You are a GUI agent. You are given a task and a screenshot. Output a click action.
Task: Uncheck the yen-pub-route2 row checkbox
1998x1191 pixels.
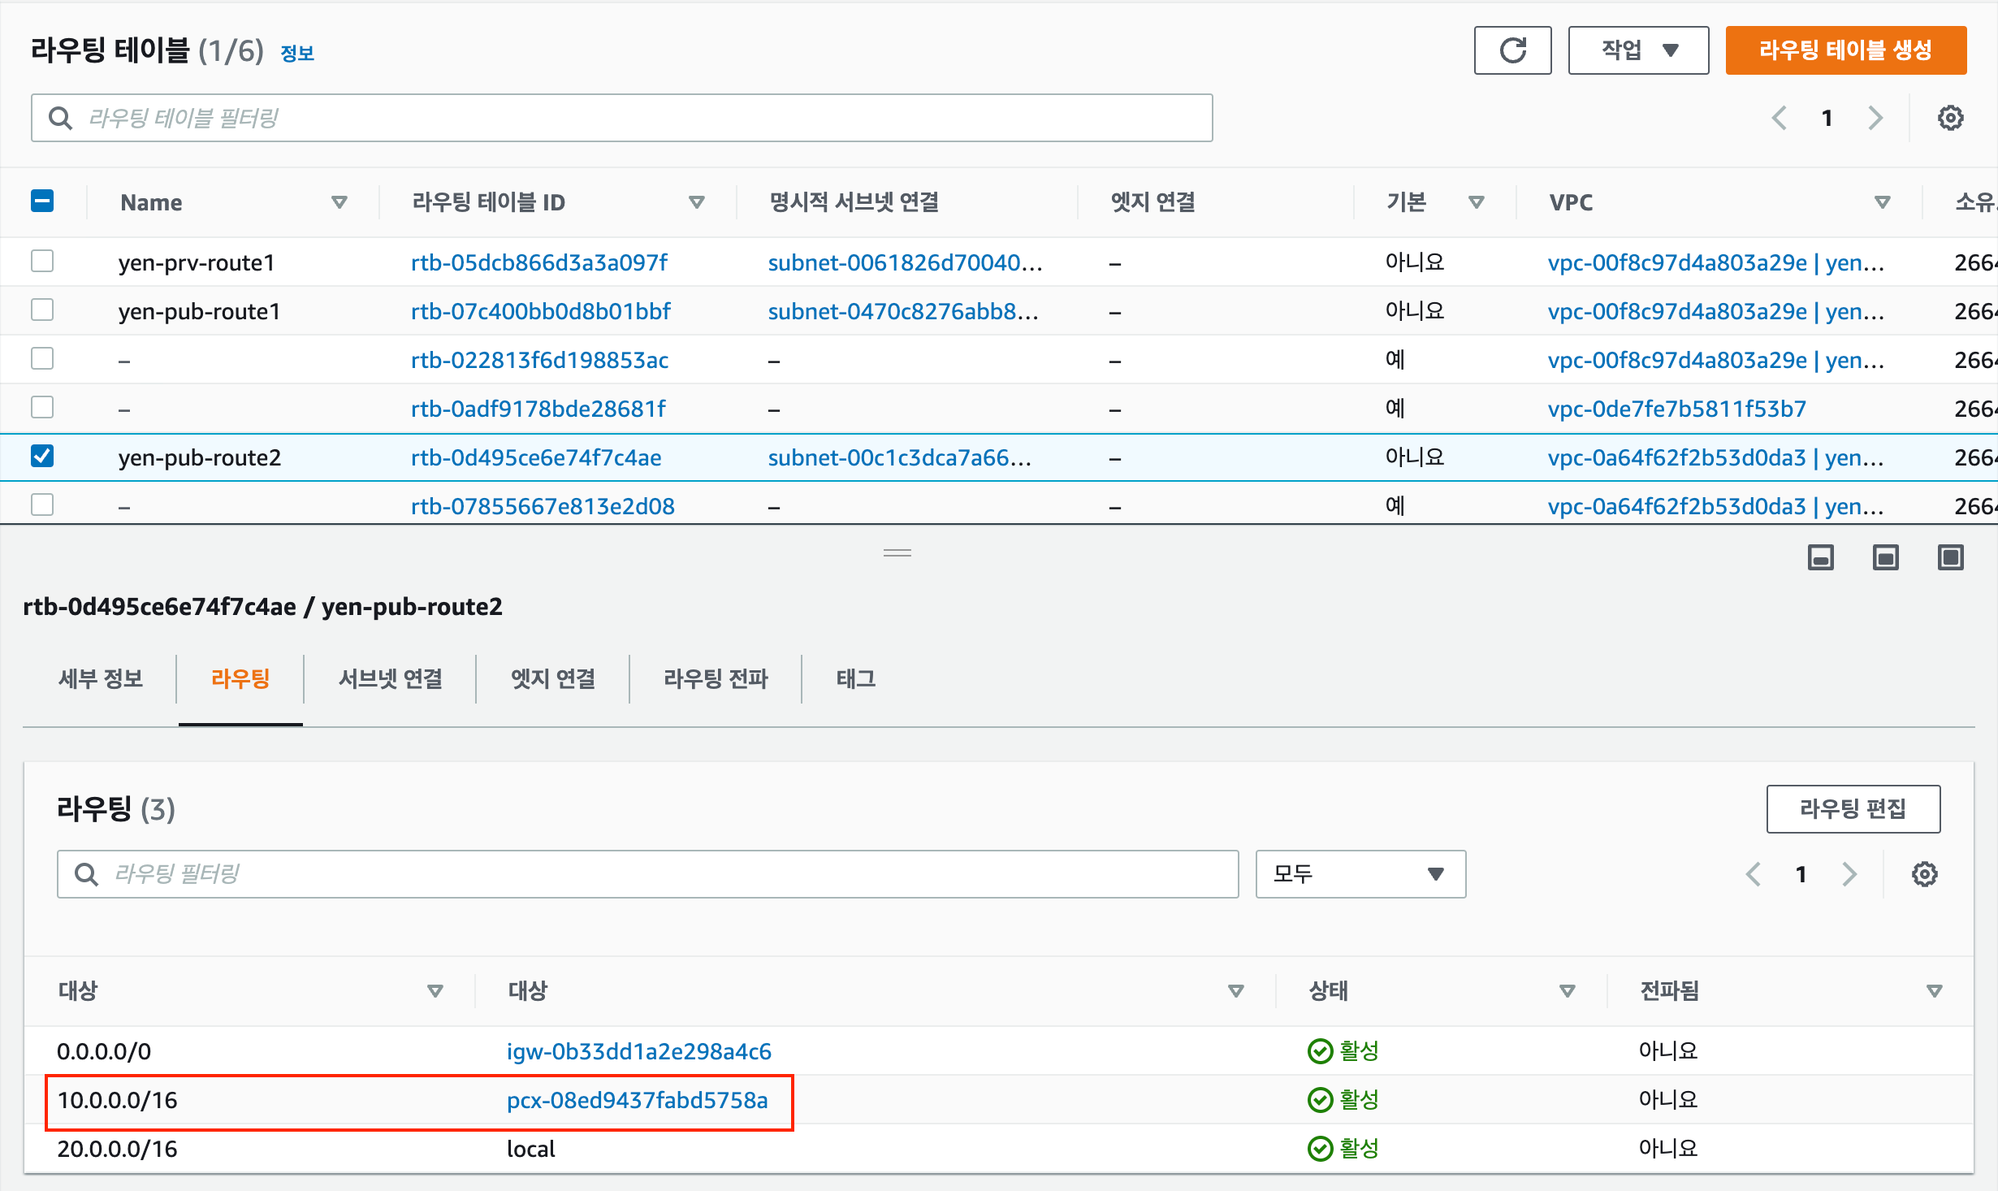(42, 456)
